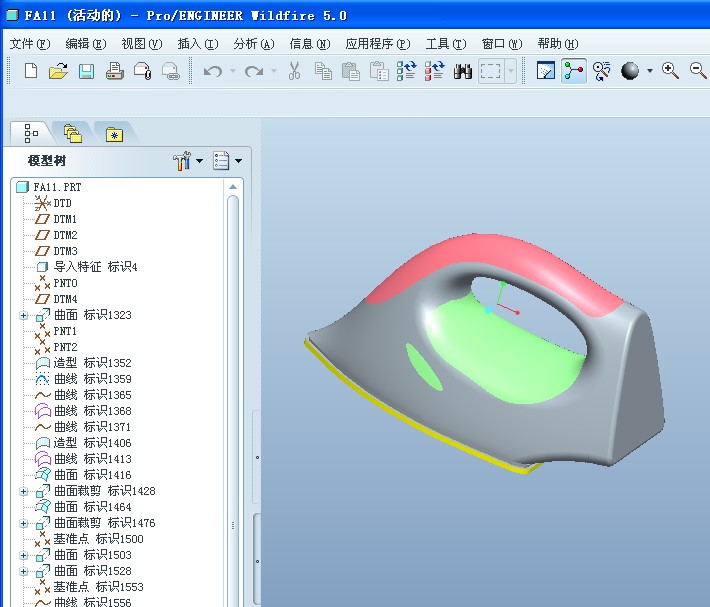Open the 应用程序(P) menu
The width and height of the screenshot is (710, 607).
(x=378, y=44)
